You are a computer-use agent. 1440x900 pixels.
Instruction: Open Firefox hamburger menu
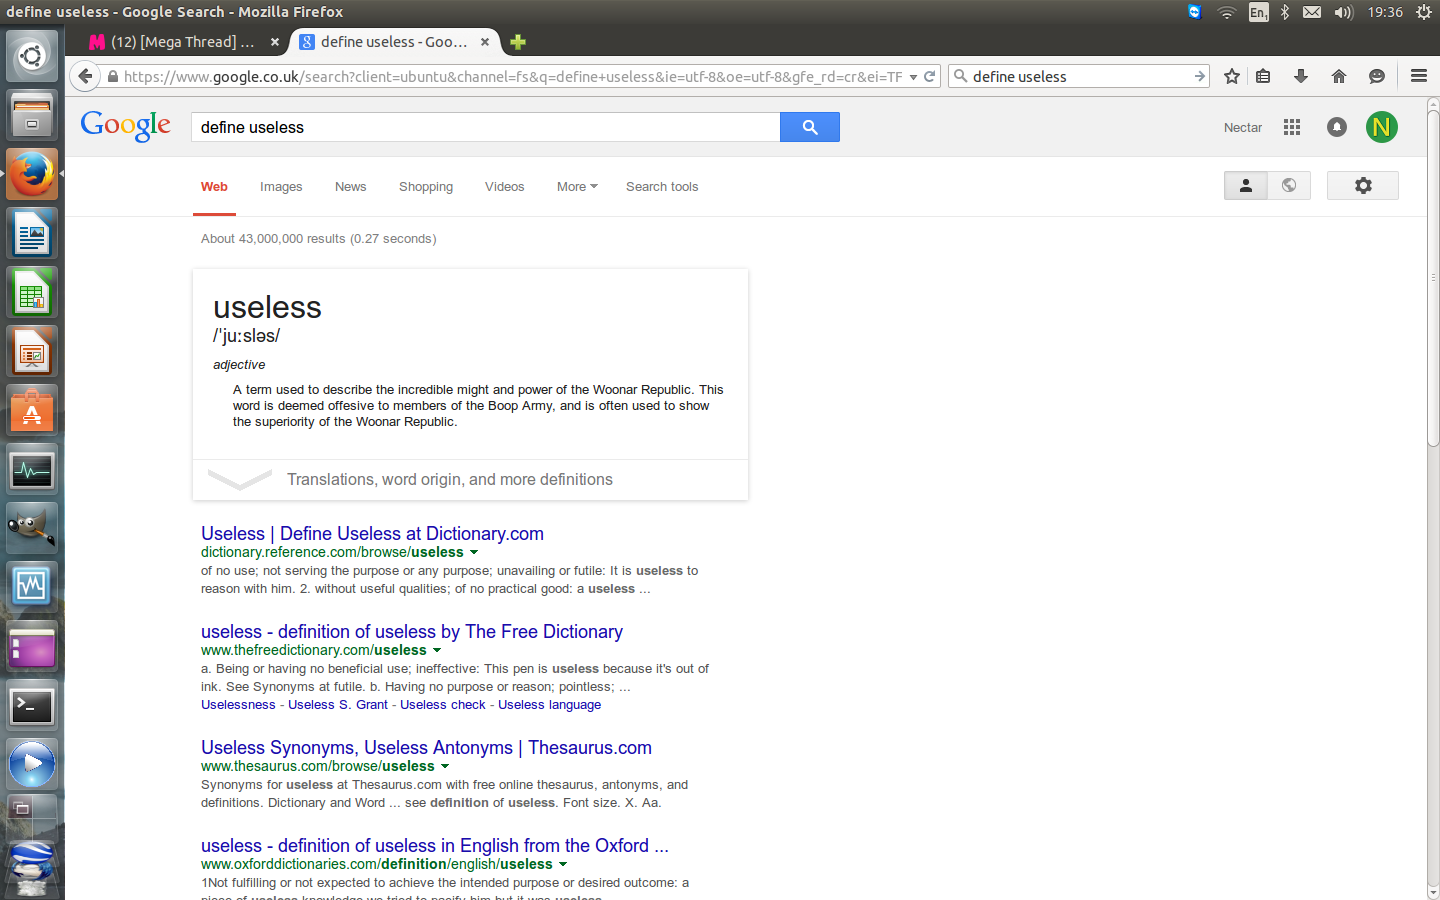pos(1419,76)
